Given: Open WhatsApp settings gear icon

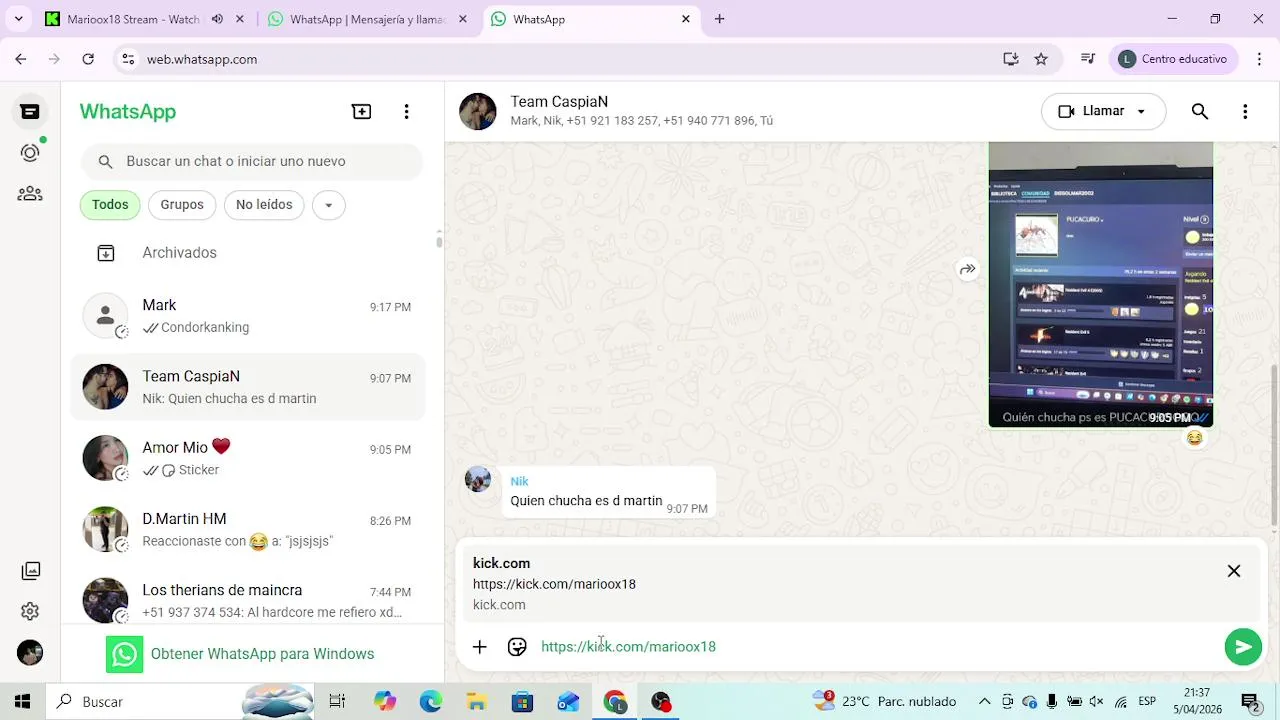Looking at the screenshot, I should pyautogui.click(x=30, y=611).
